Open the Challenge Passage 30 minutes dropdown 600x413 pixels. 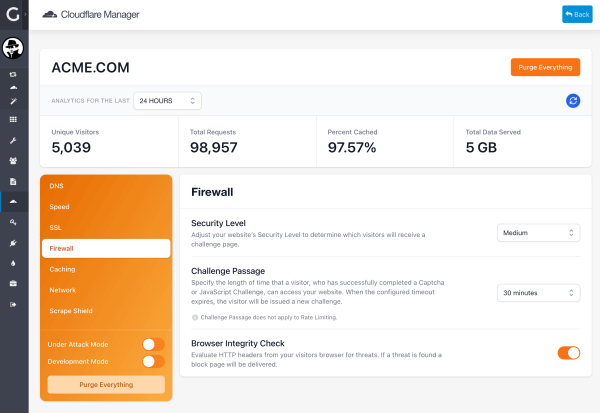[x=538, y=293]
